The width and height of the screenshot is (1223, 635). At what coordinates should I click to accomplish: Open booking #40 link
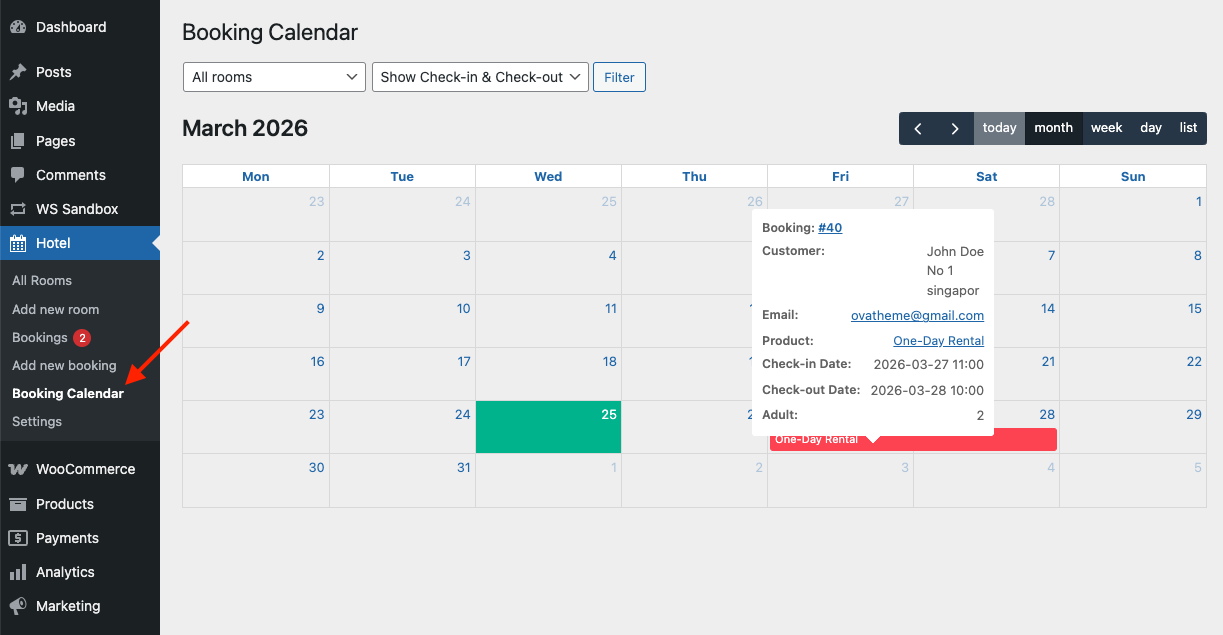[830, 228]
